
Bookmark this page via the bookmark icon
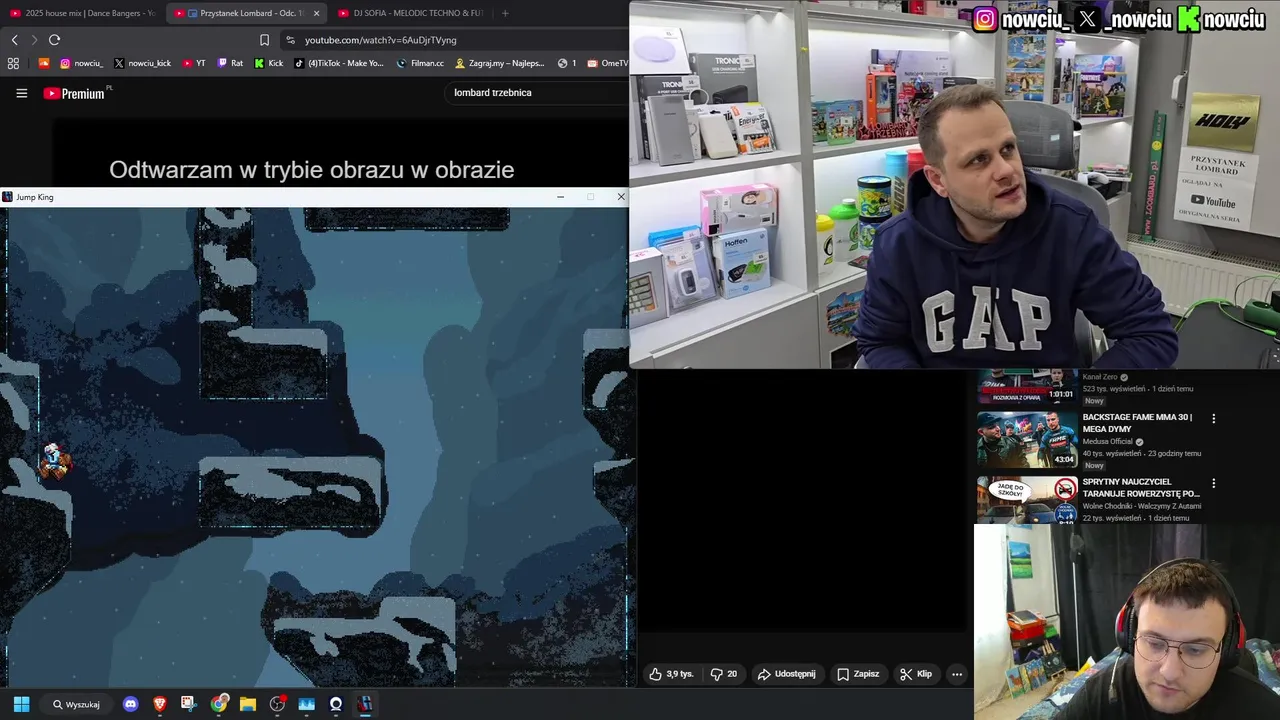pyautogui.click(x=264, y=40)
